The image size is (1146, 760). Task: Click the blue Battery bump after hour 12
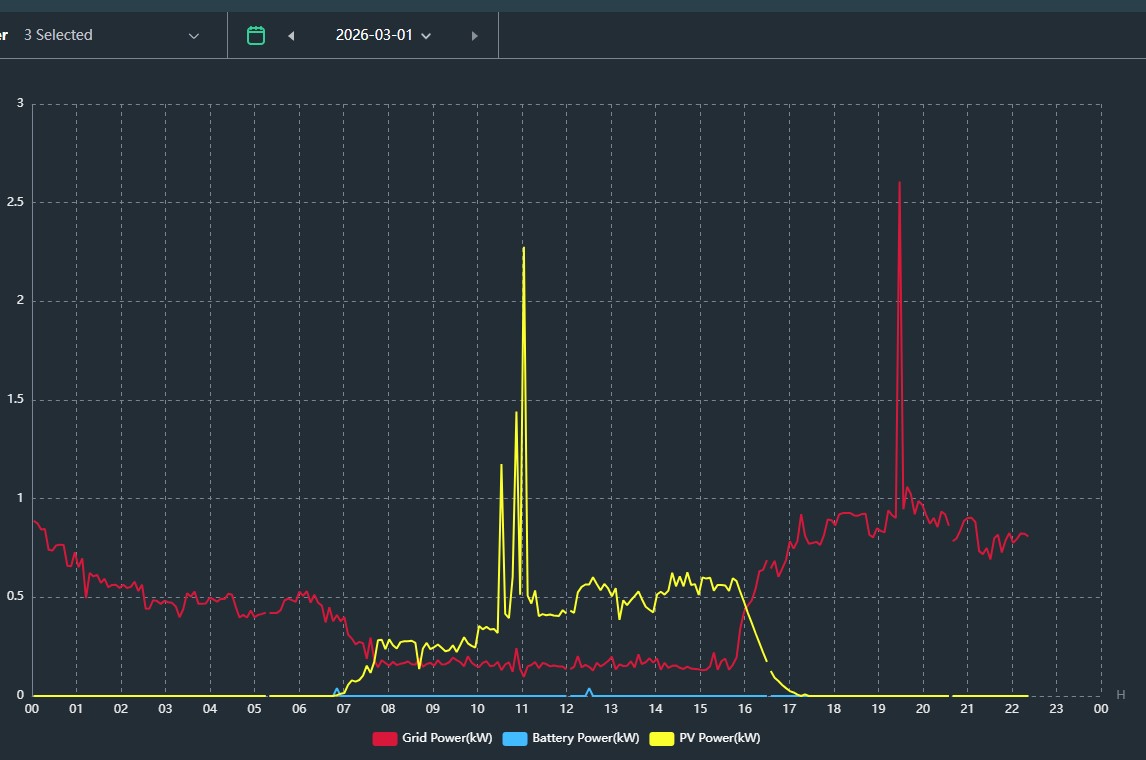tap(588, 689)
